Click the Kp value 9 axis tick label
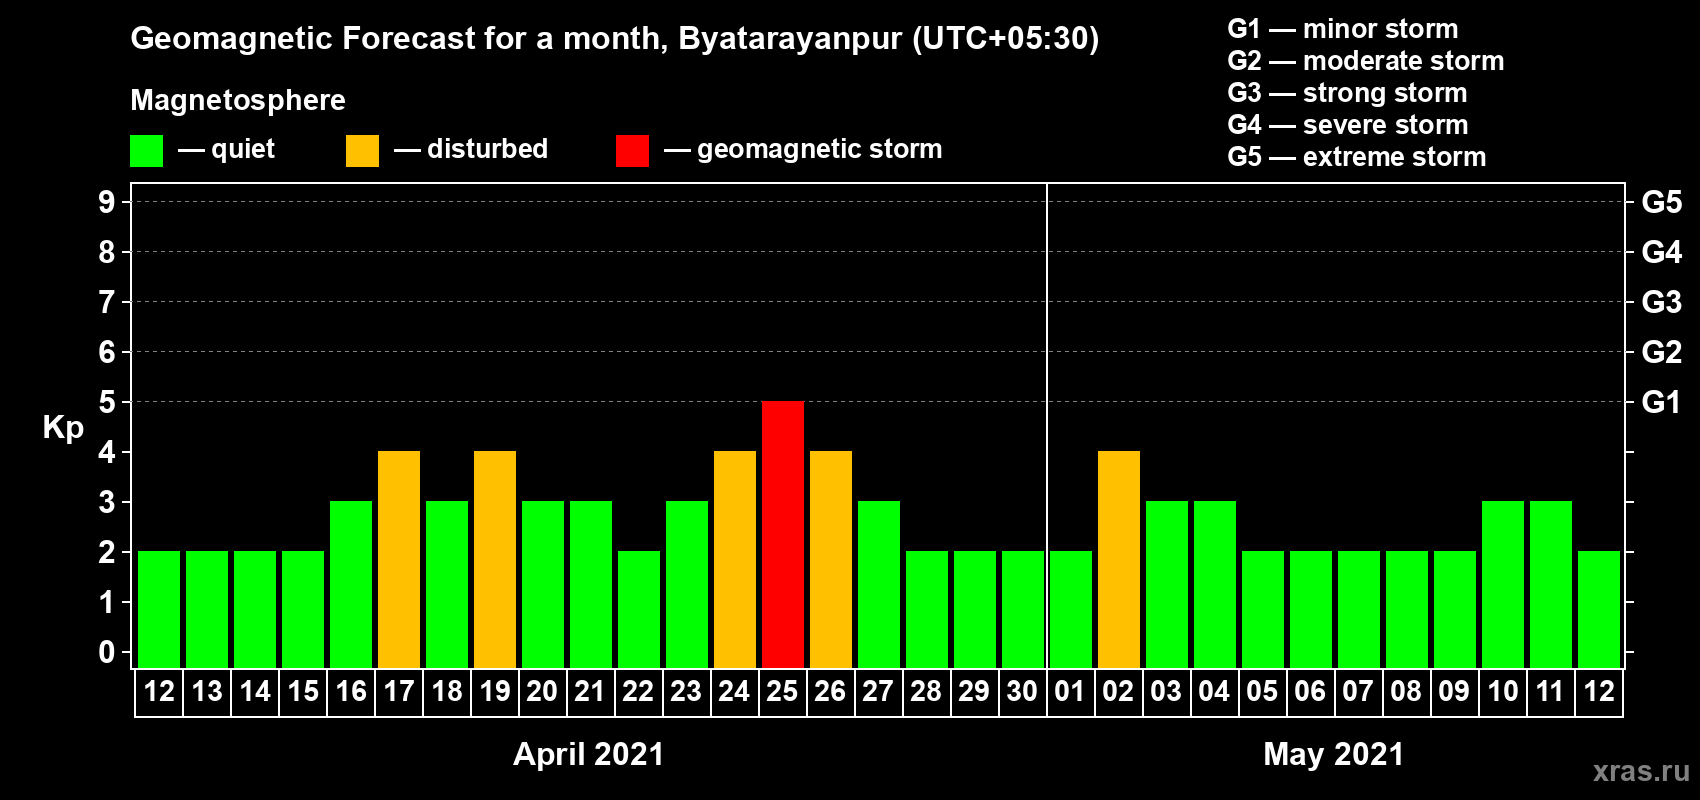The height and width of the screenshot is (800, 1700). pos(107,202)
